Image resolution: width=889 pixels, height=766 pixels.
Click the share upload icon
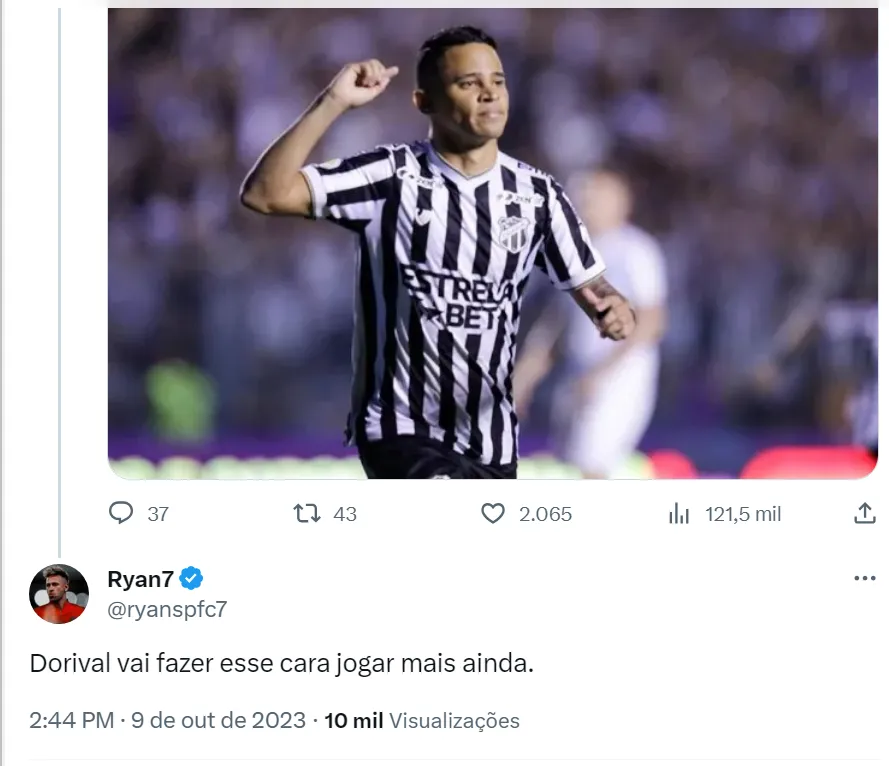(865, 514)
